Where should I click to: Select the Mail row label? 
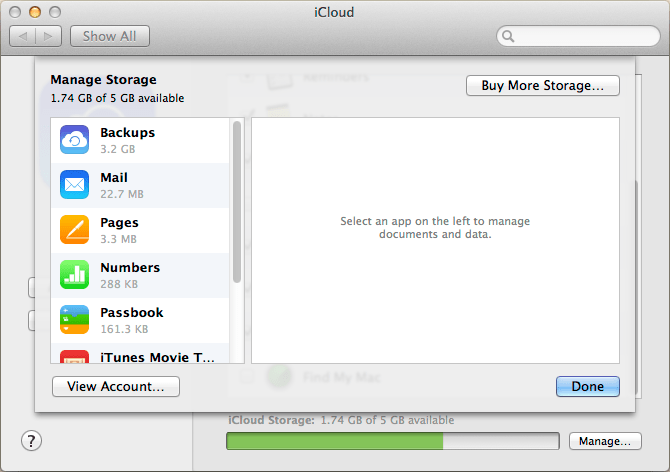click(114, 178)
